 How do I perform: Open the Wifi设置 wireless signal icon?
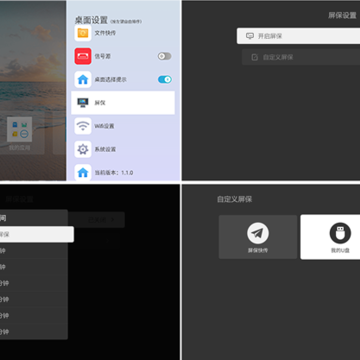(83, 126)
